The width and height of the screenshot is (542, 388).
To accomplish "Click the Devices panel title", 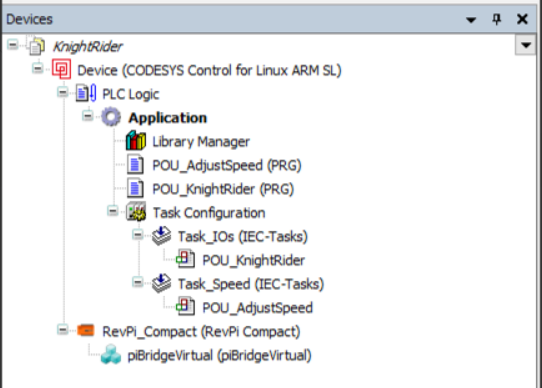I will pos(29,19).
